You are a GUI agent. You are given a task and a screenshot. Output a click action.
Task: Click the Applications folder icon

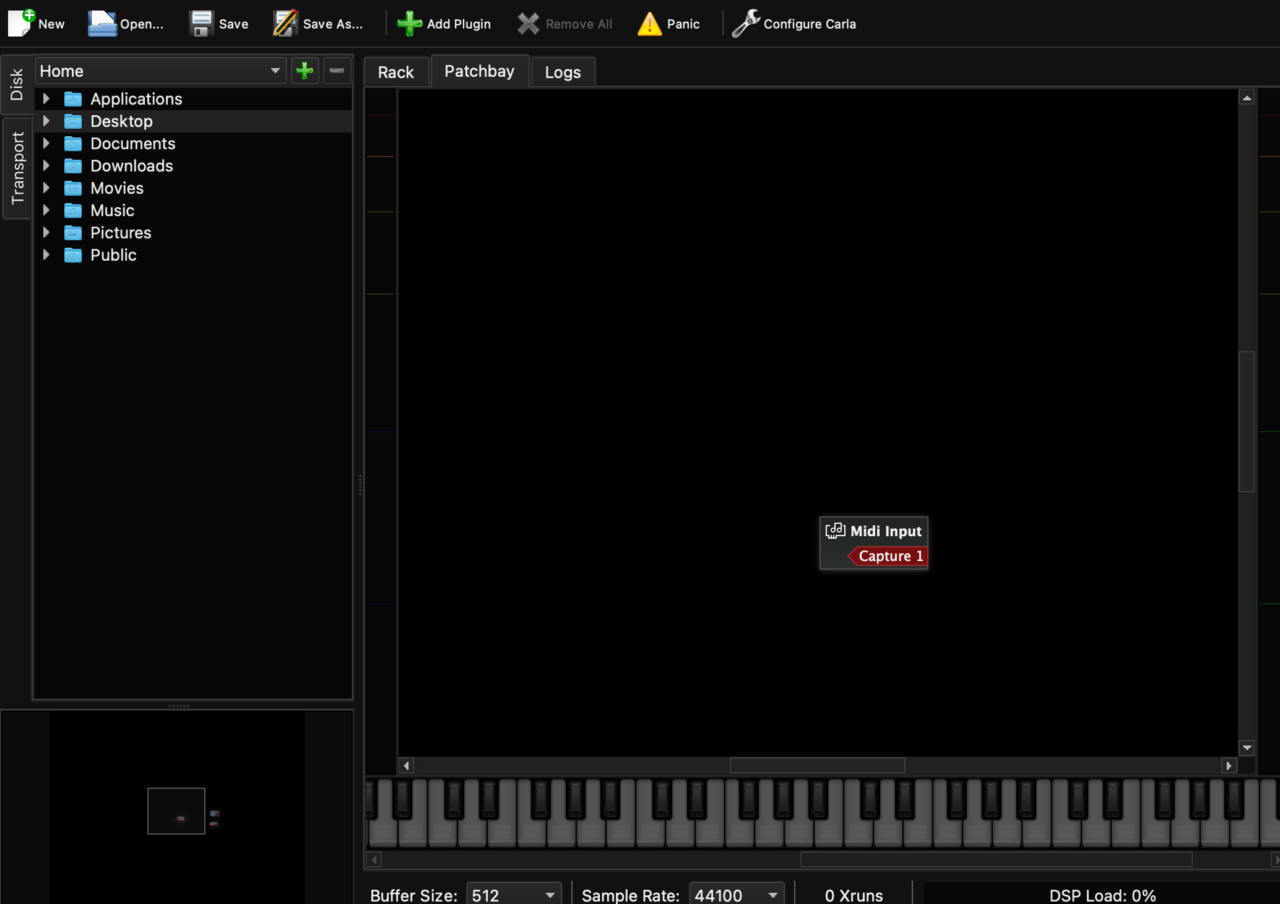pos(73,99)
